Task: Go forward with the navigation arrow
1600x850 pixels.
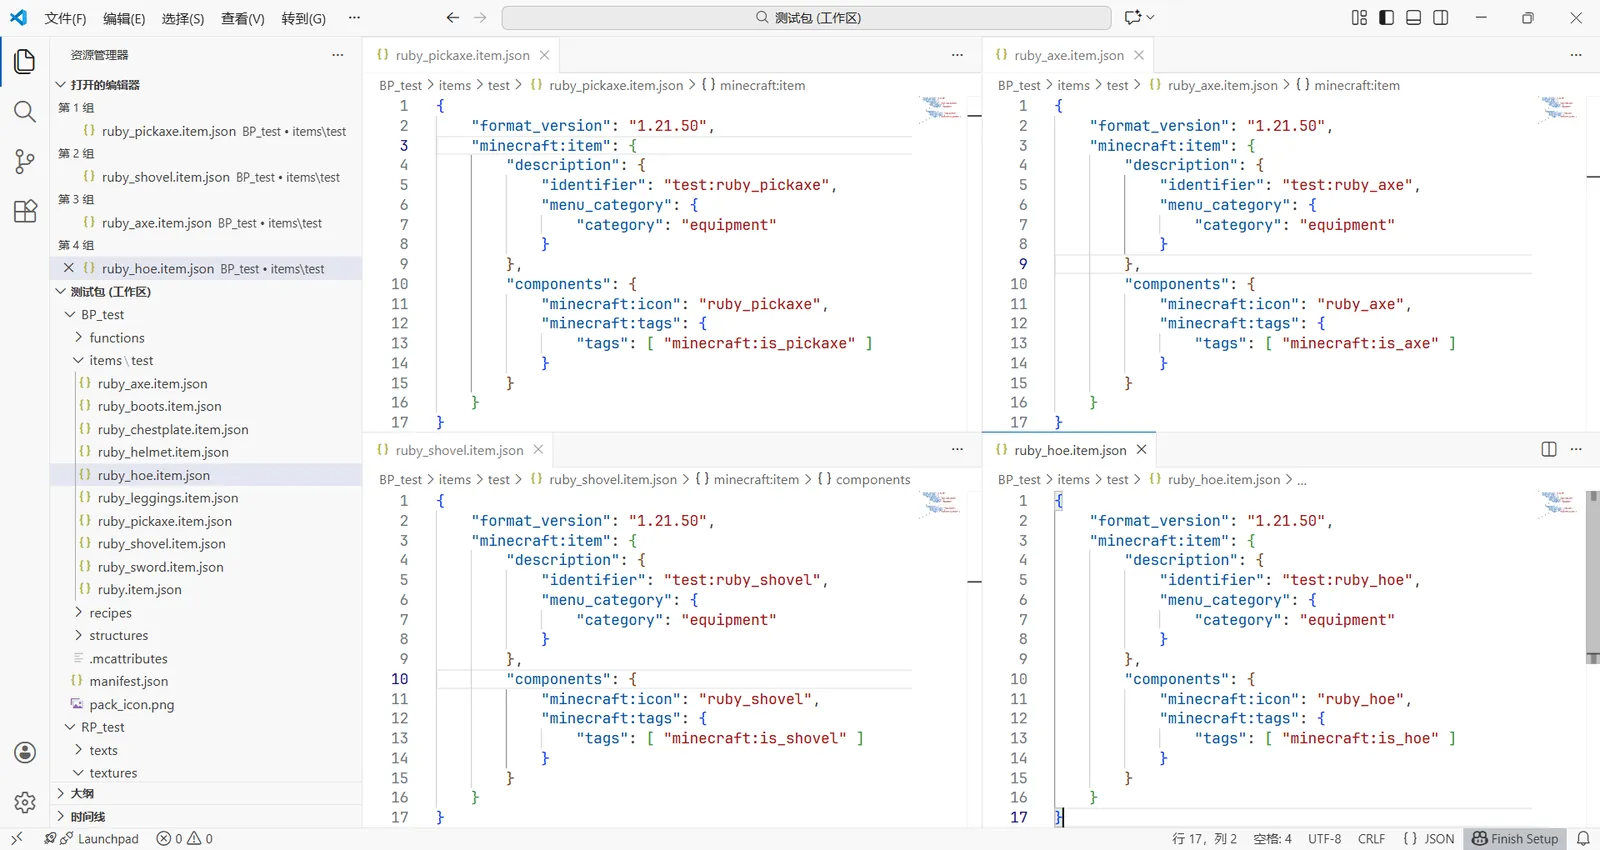Action: 480,18
